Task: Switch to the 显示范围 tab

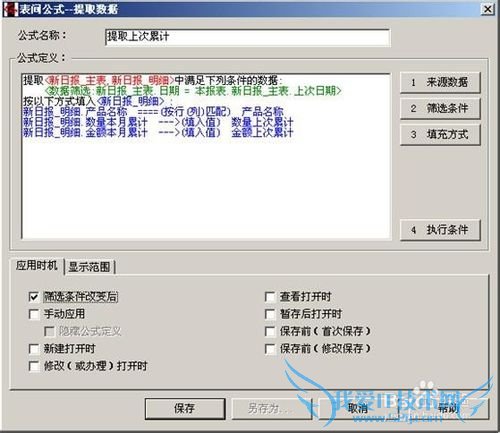Action: 89,267
